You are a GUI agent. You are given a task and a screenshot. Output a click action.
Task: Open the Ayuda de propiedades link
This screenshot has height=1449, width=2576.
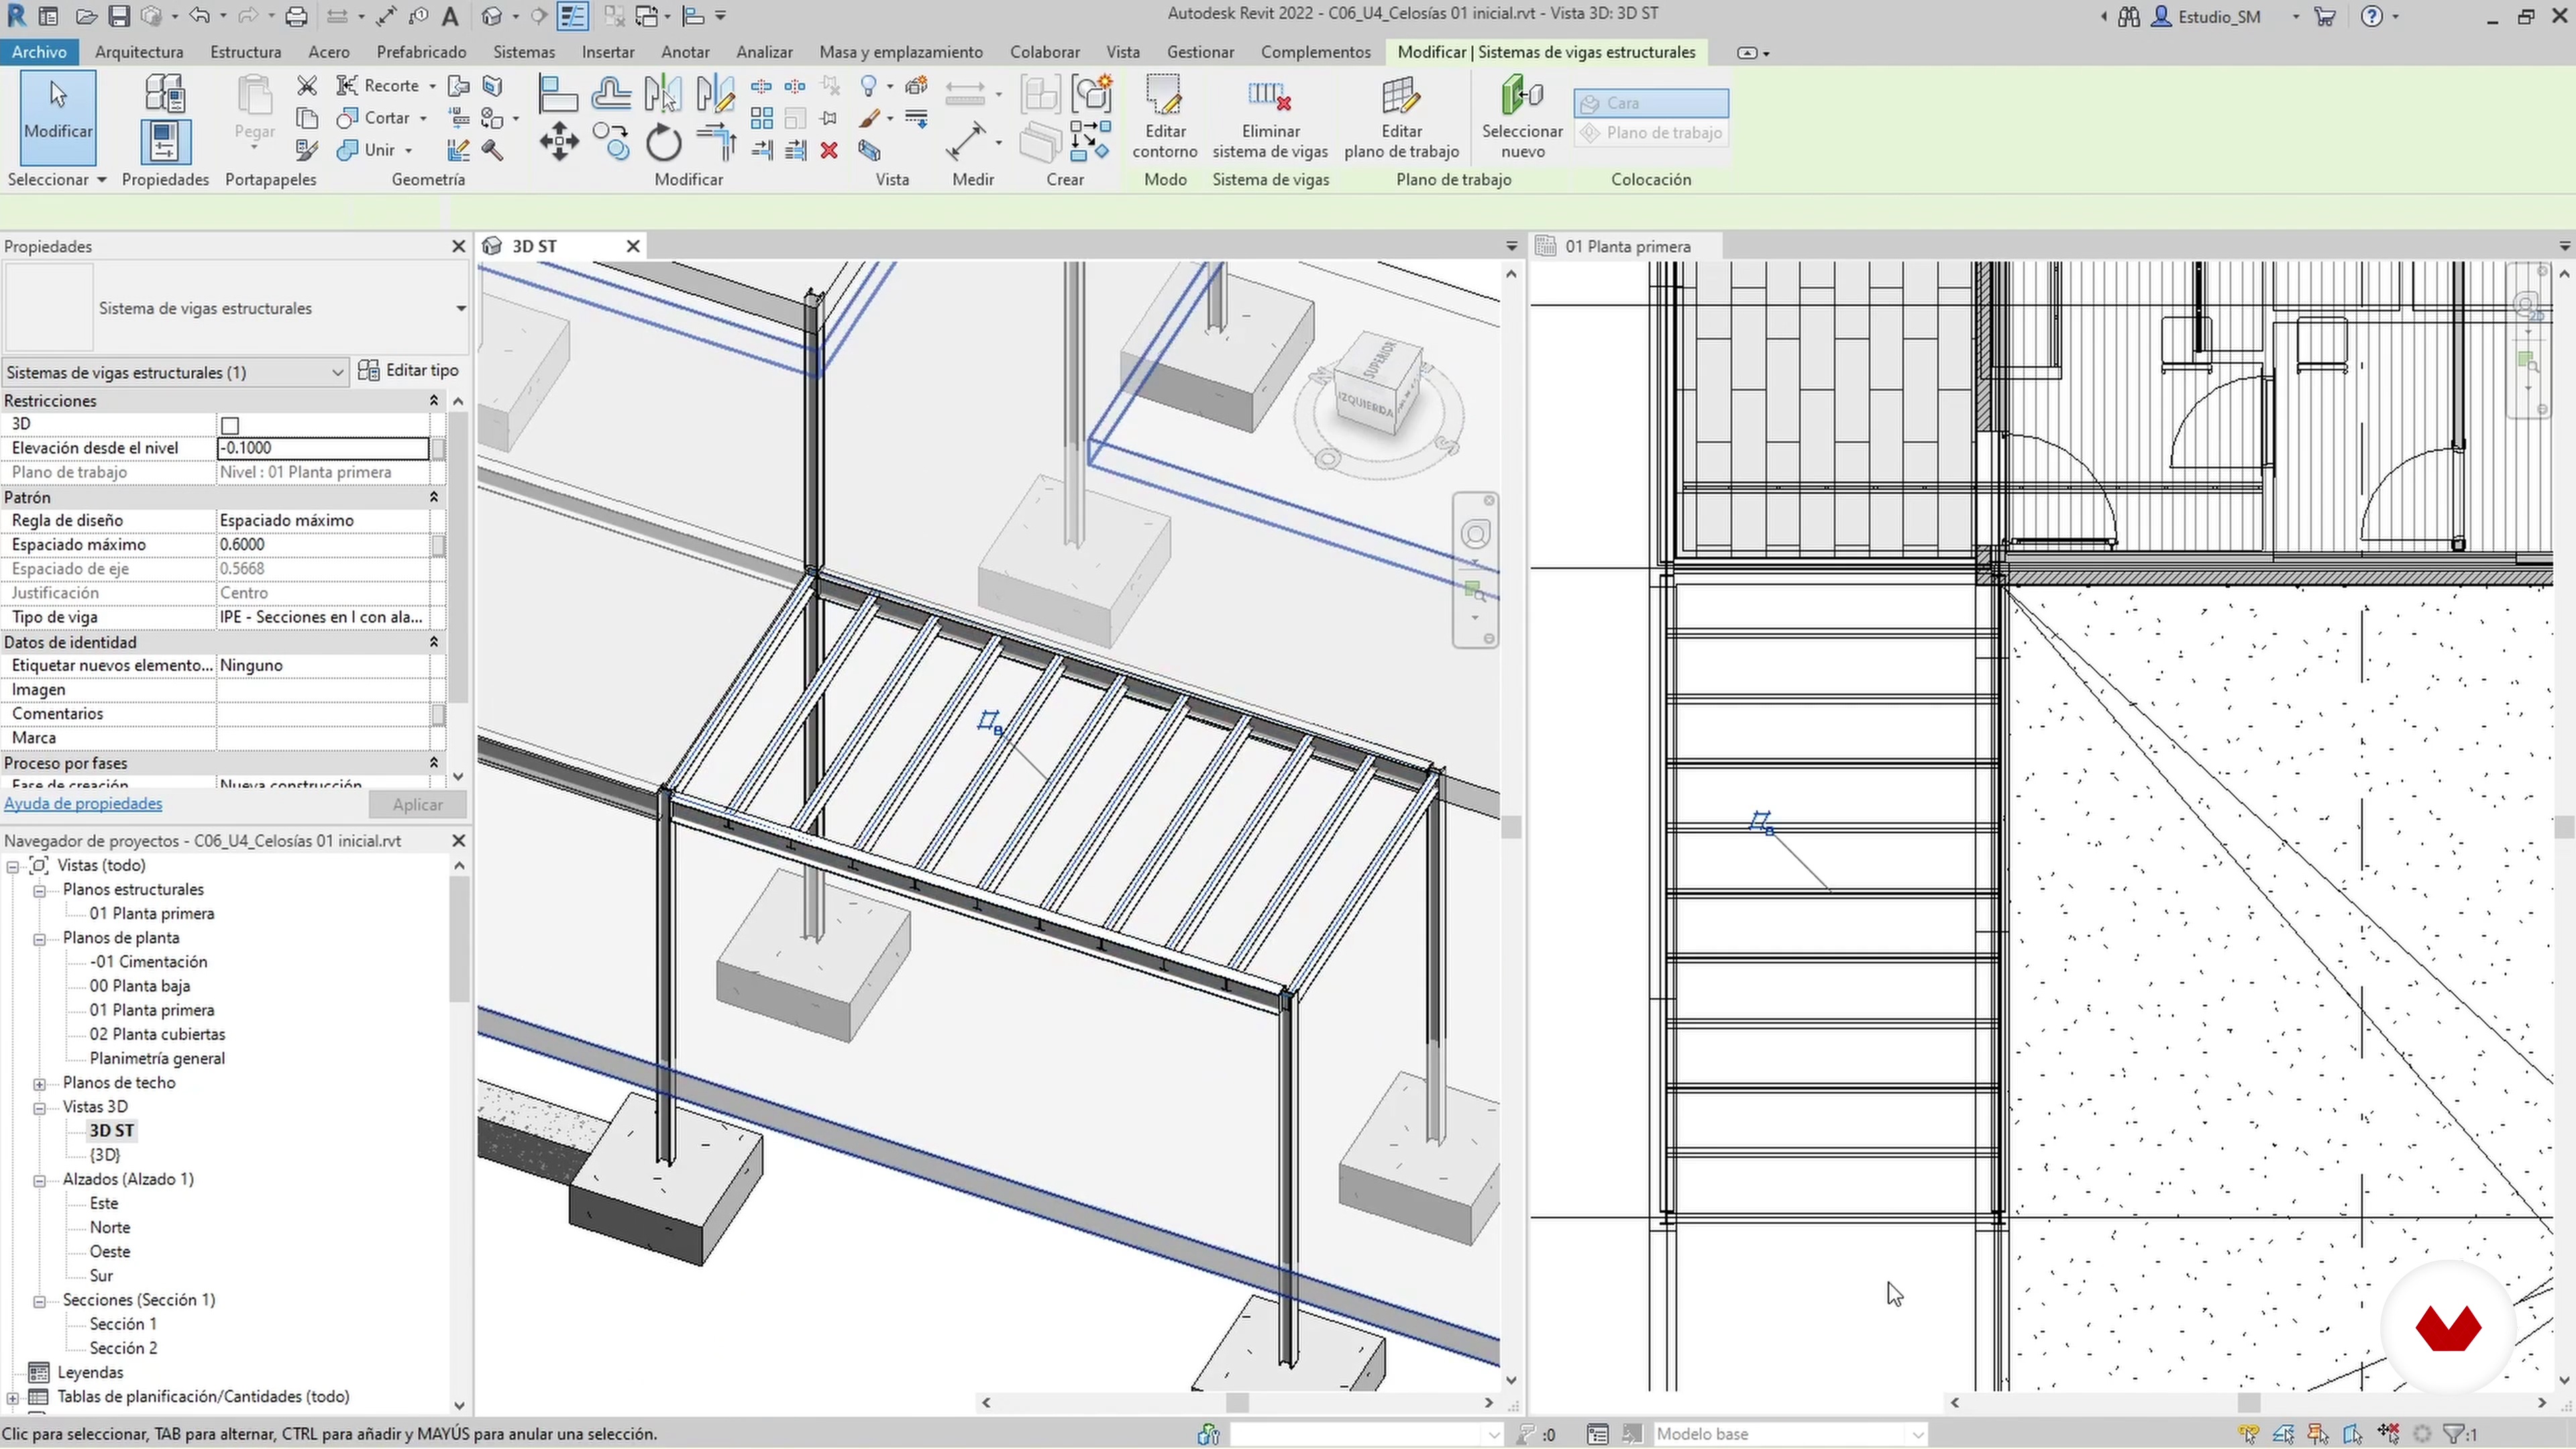coord(83,804)
